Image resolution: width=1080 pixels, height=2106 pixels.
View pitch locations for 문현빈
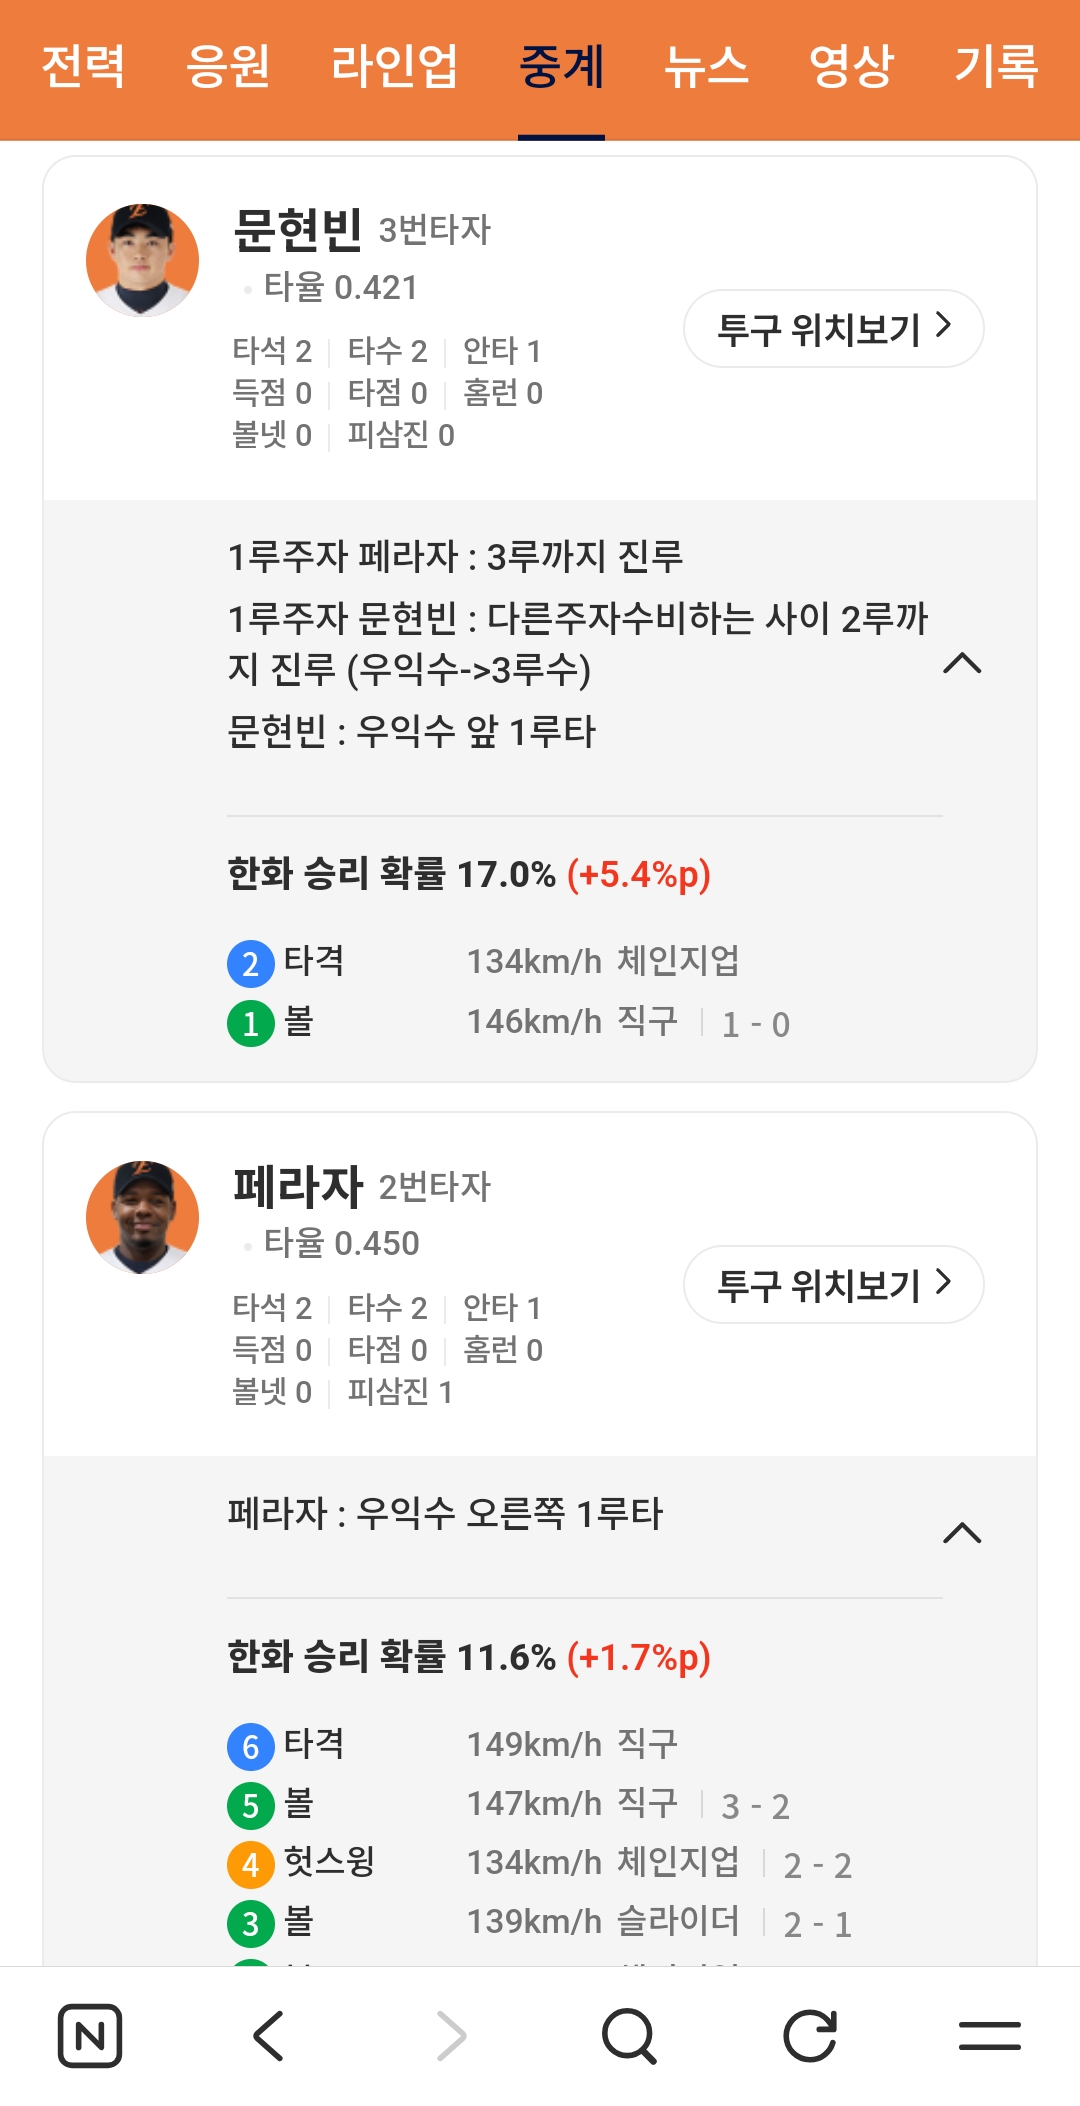[833, 329]
